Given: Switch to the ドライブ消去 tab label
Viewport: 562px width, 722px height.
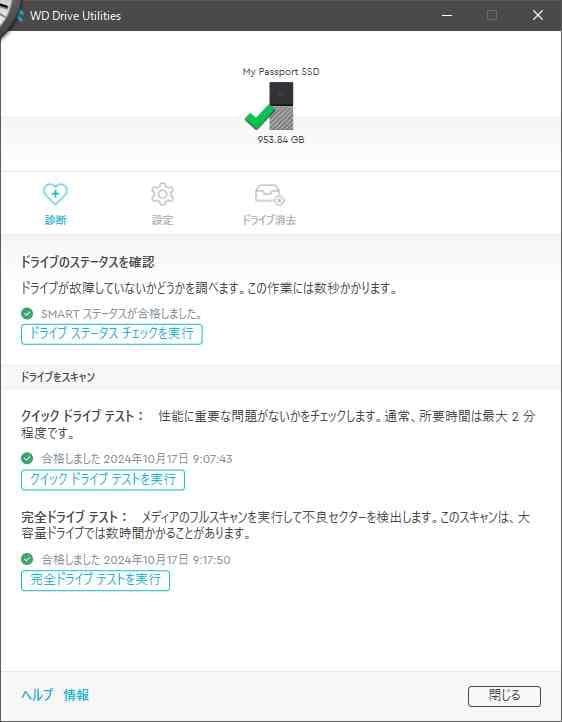Looking at the screenshot, I should pos(269,220).
